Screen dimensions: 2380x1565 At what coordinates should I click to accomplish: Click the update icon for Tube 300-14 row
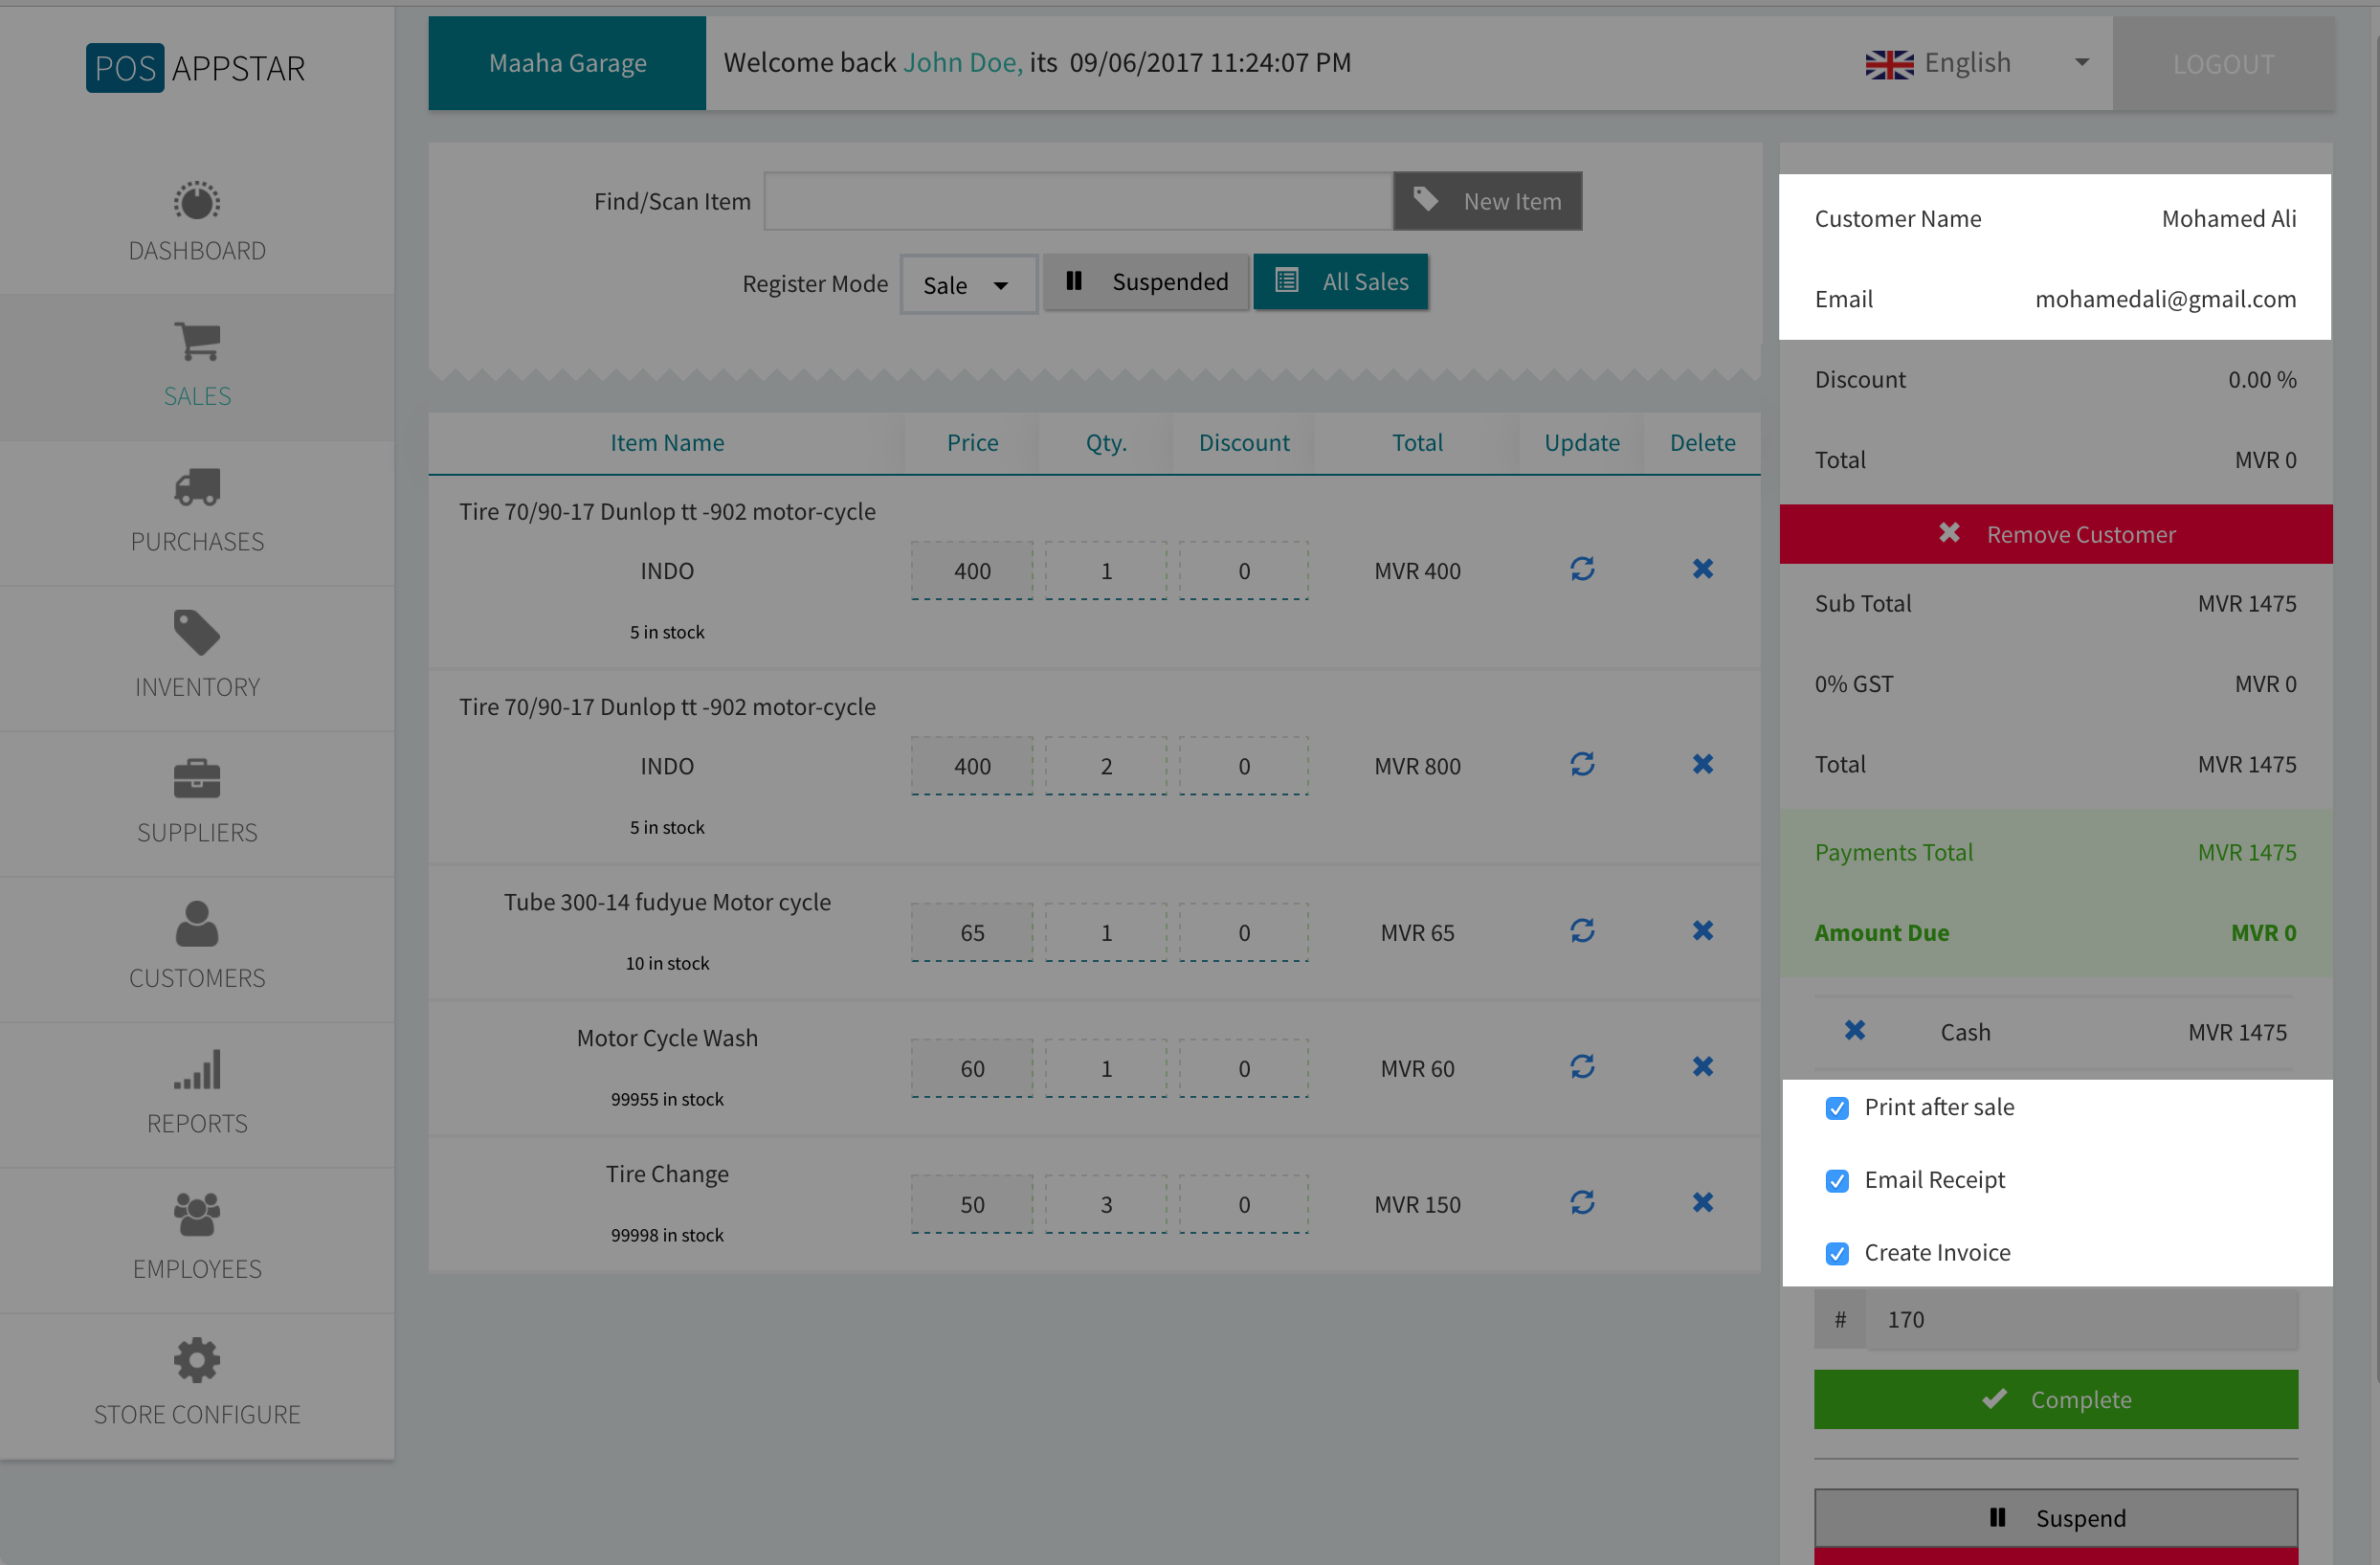tap(1581, 931)
